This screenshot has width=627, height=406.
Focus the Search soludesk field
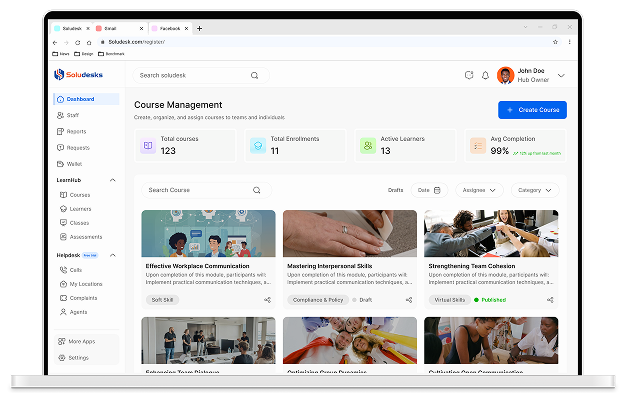click(201, 75)
